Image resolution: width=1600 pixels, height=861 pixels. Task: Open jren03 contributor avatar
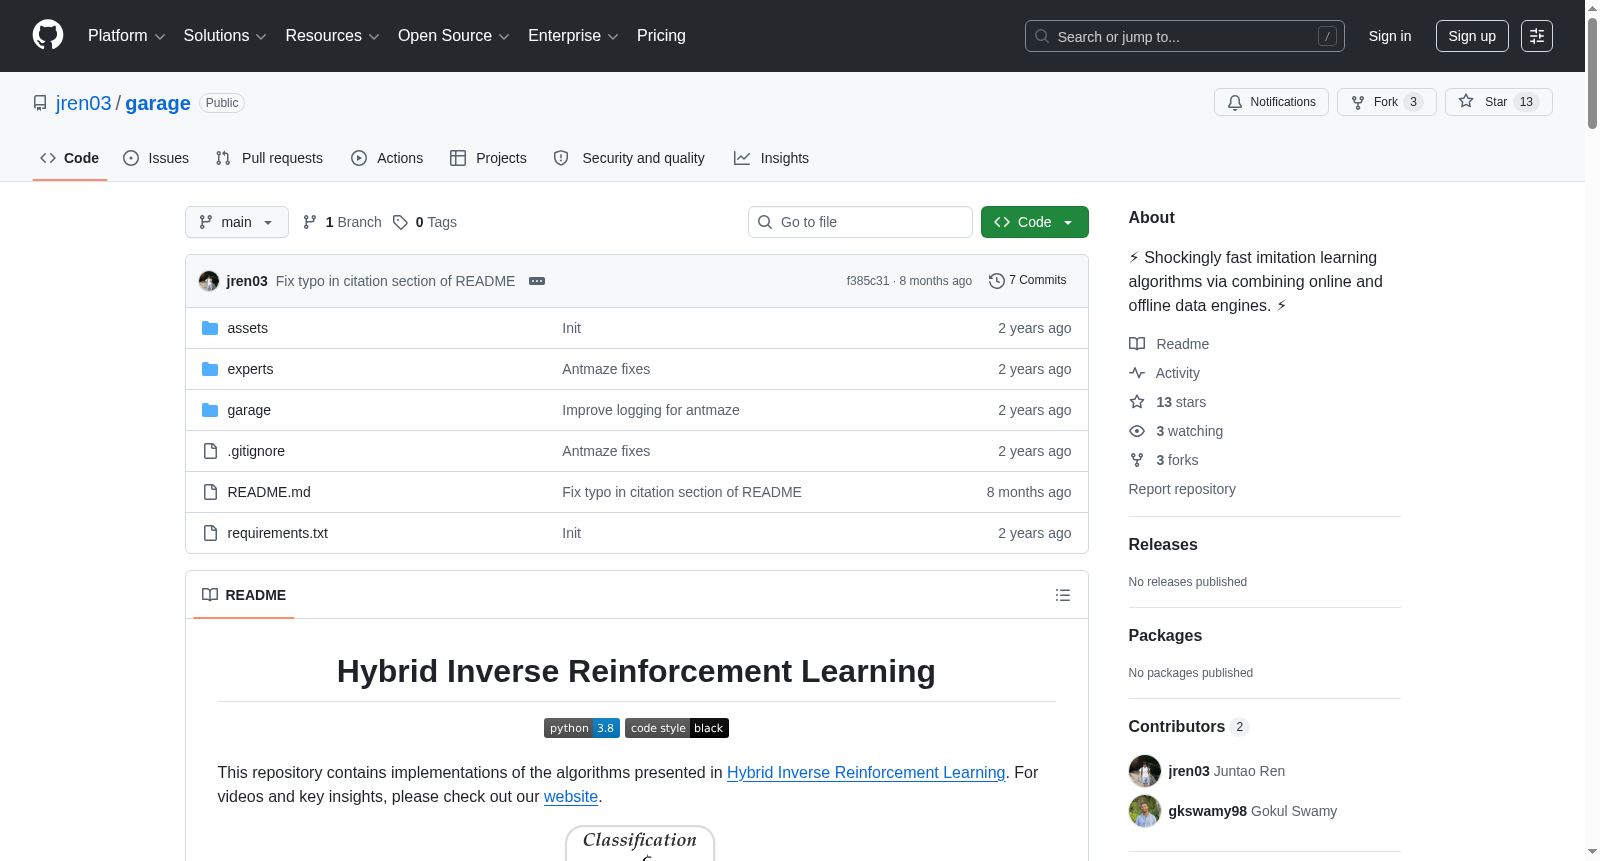coord(1145,771)
